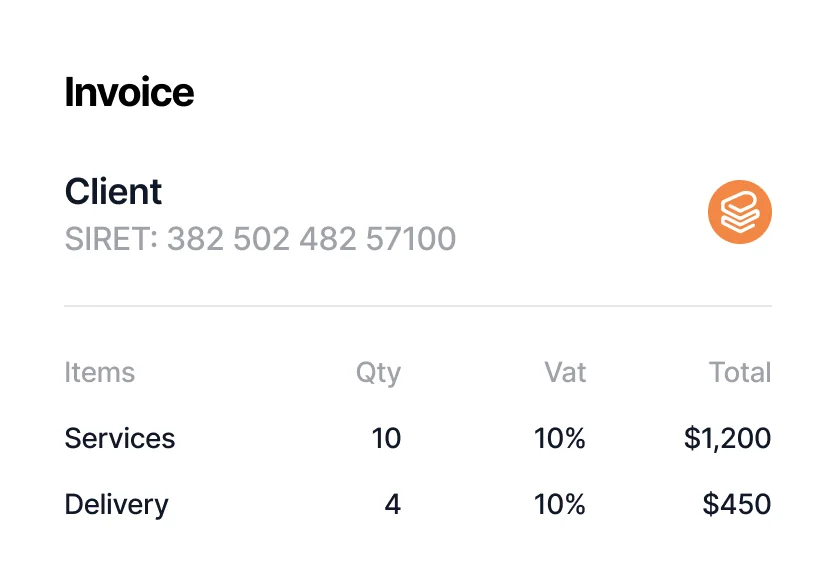Screen dimensions: 836x584
Task: Click the Delivery total $450
Action: 737,504
